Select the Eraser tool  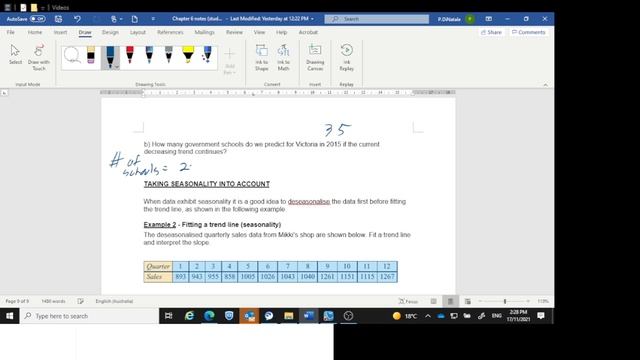(x=91, y=55)
